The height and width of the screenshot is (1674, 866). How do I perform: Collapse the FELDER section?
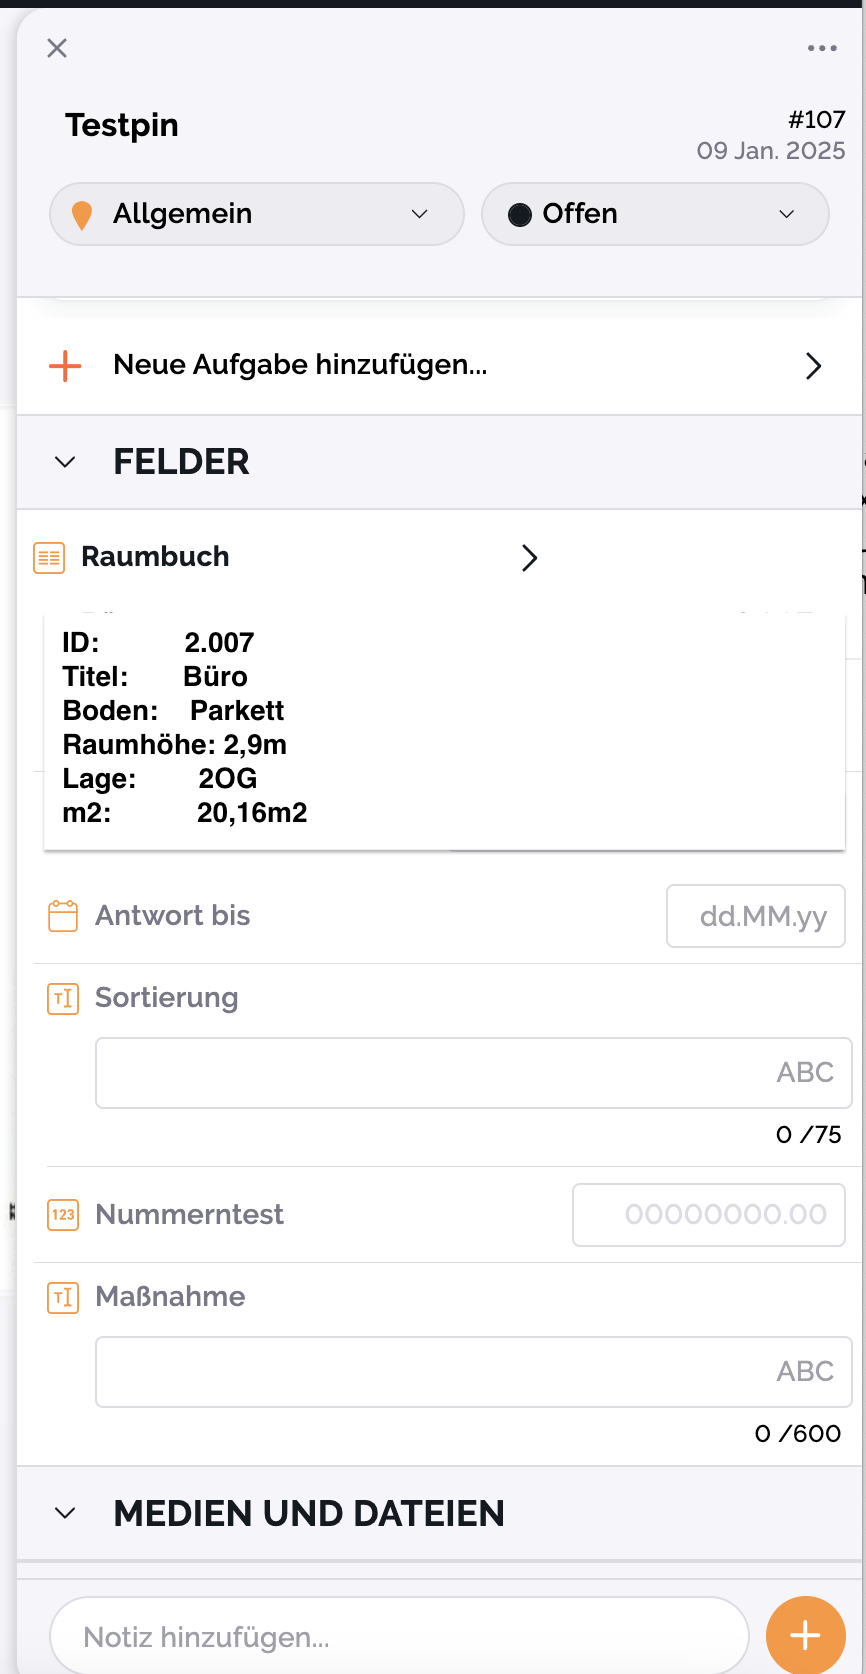[65, 462]
